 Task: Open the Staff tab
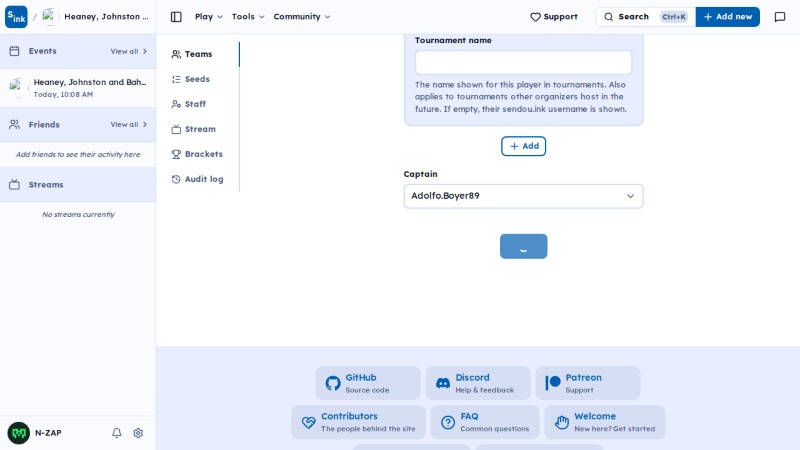tap(197, 104)
